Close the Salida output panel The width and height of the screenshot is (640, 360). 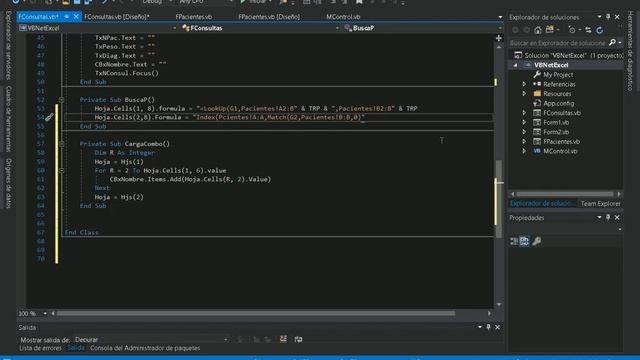click(x=498, y=327)
